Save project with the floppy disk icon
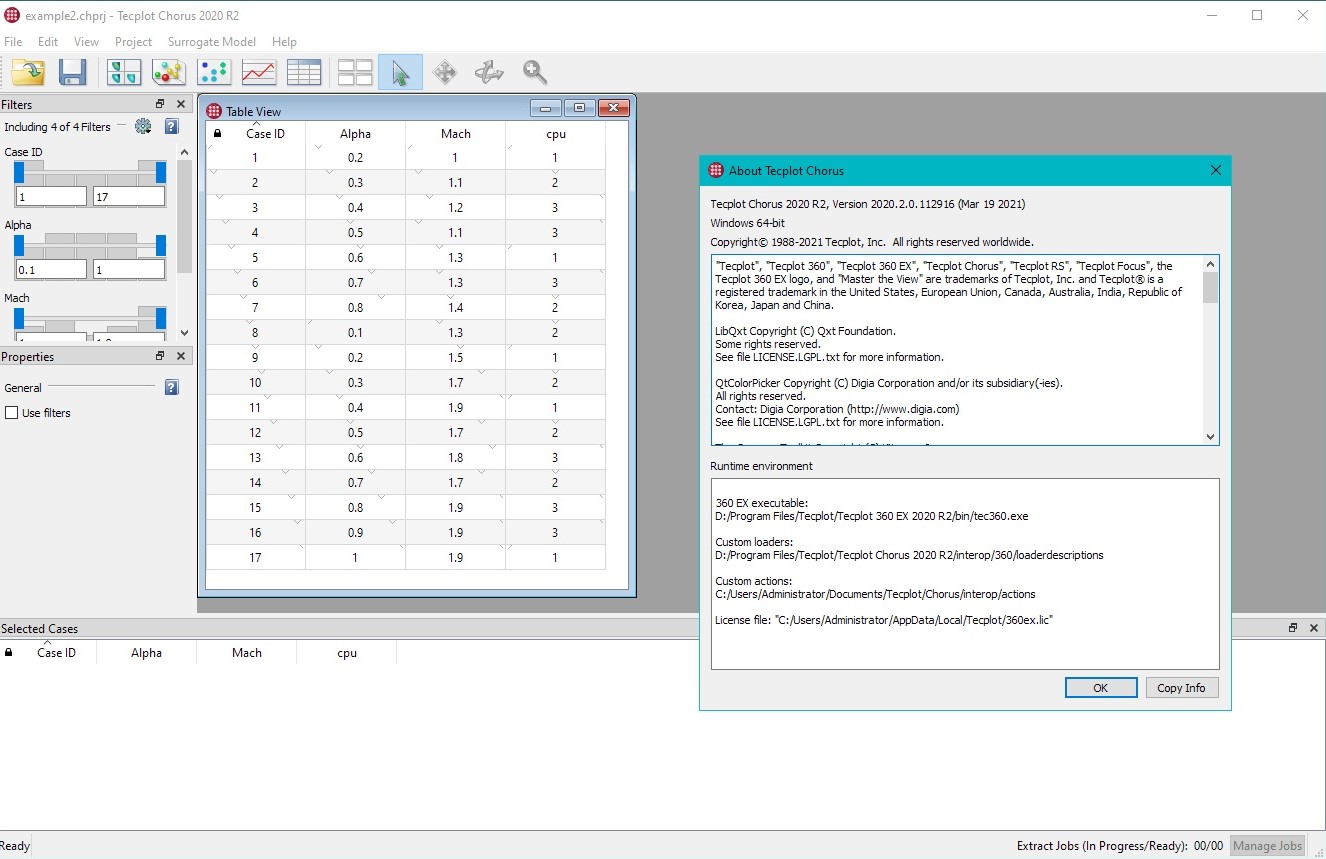Viewport: 1326px width, 859px height. click(73, 72)
